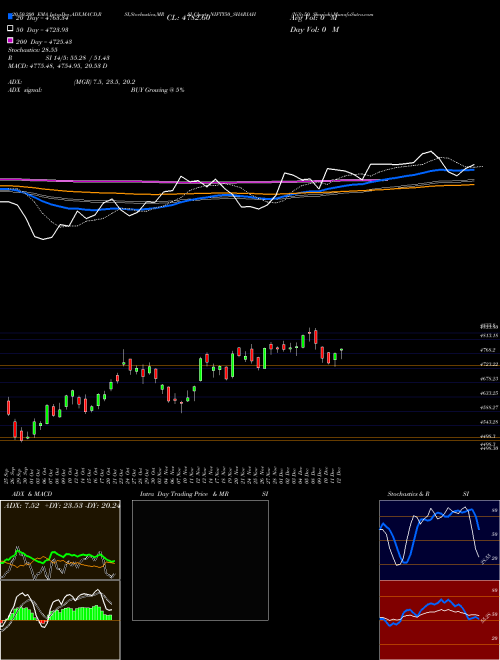Screen dimensions: 500x660
Task: Click the MACD values readout line
Action: (x=57, y=66)
